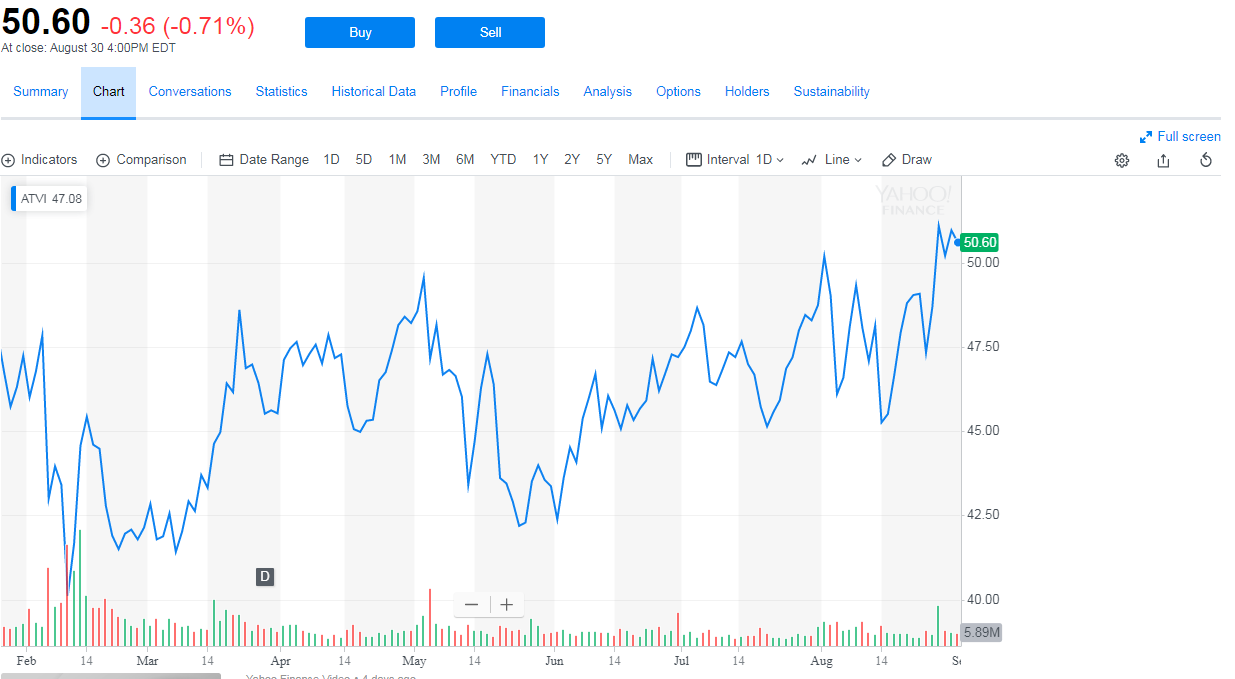
Task: Expand the Interval 1D dropdown
Action: 735,160
